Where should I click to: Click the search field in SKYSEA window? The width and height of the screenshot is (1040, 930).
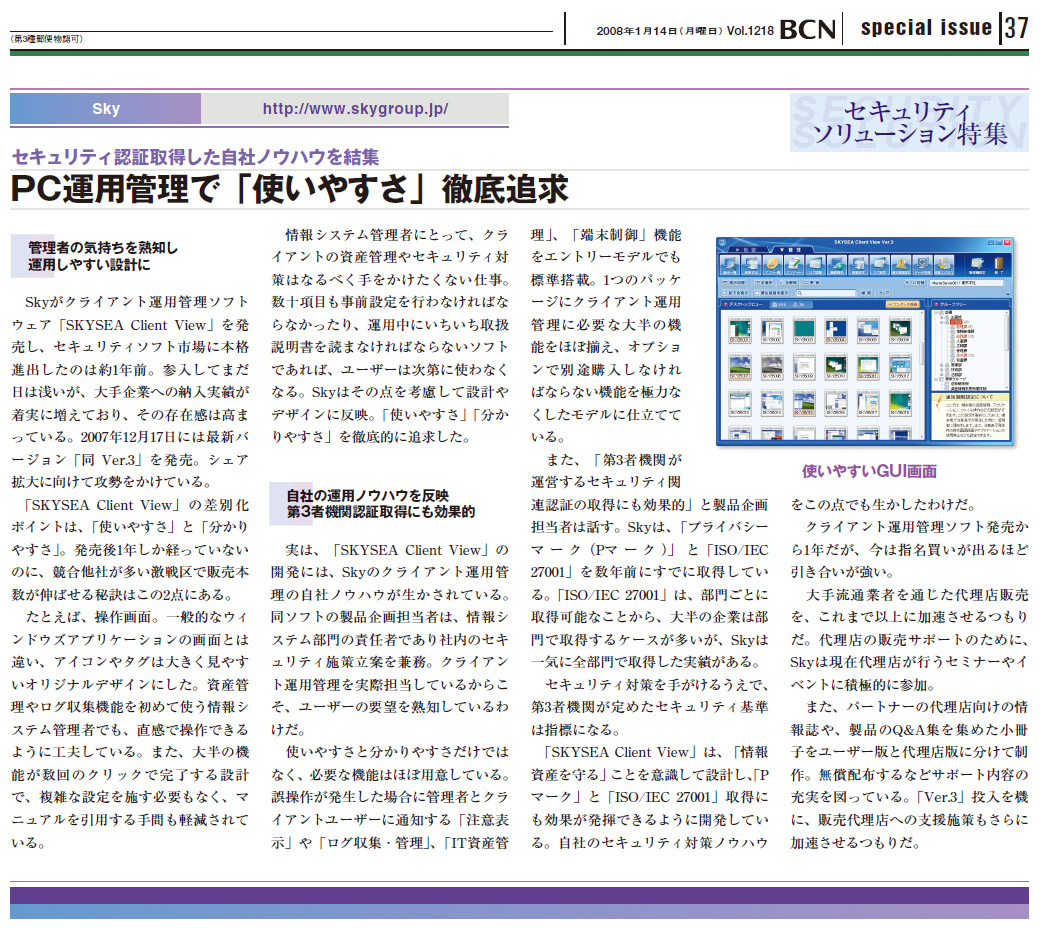[826, 293]
